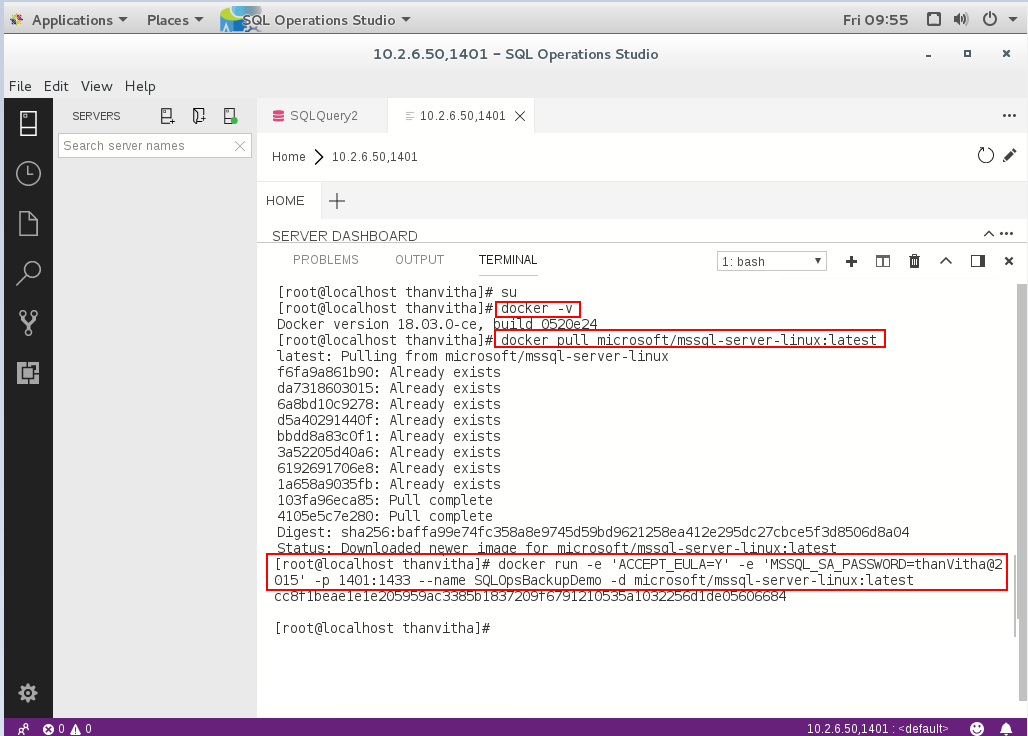Switch to the PROBLEMS panel tab
The height and width of the screenshot is (736, 1028).
pos(326,260)
